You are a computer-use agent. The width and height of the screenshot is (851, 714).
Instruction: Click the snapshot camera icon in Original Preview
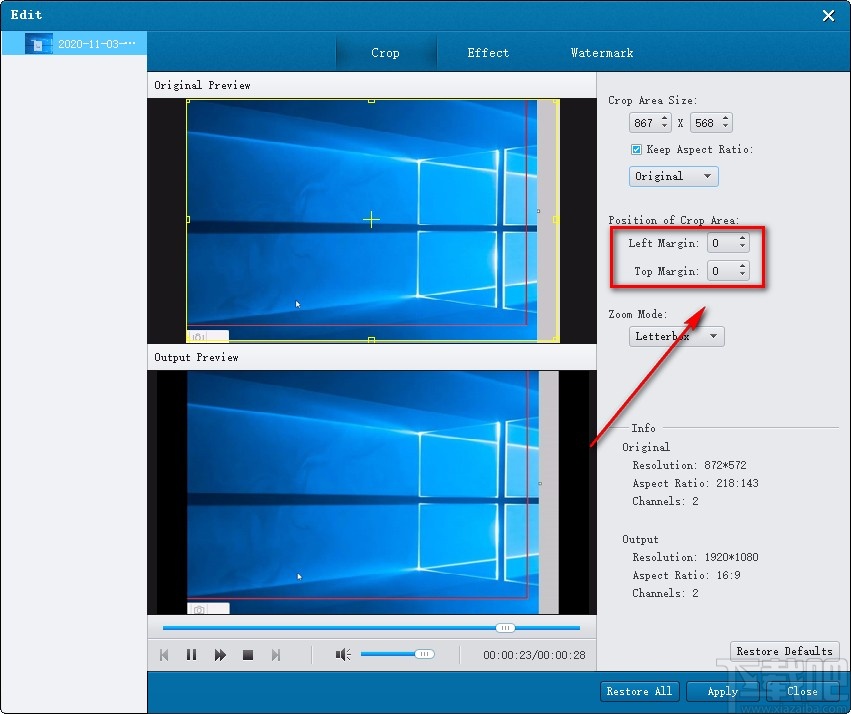(x=199, y=337)
